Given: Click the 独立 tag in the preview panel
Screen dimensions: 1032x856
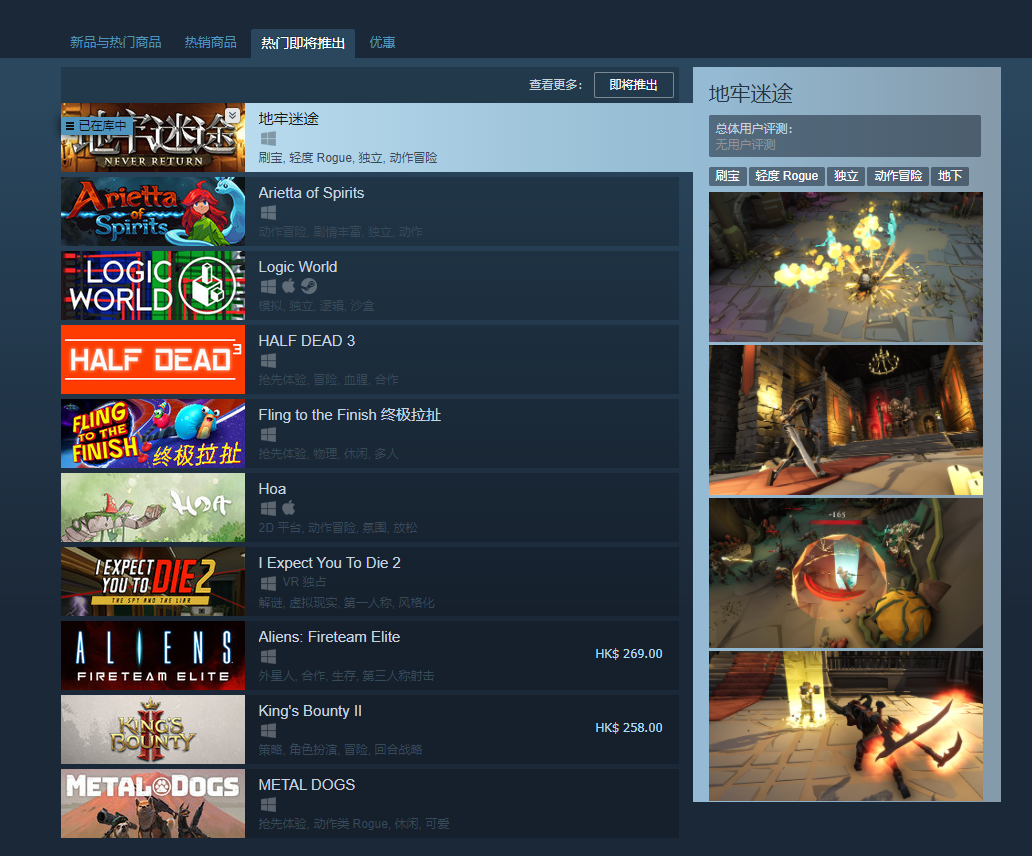Looking at the screenshot, I should 846,176.
